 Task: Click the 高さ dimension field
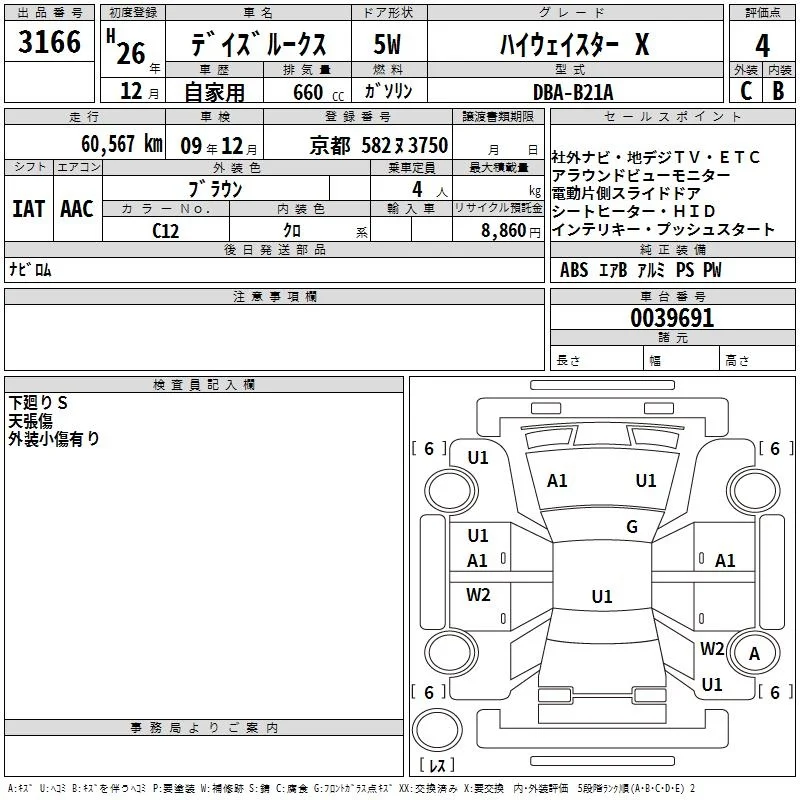click(758, 358)
